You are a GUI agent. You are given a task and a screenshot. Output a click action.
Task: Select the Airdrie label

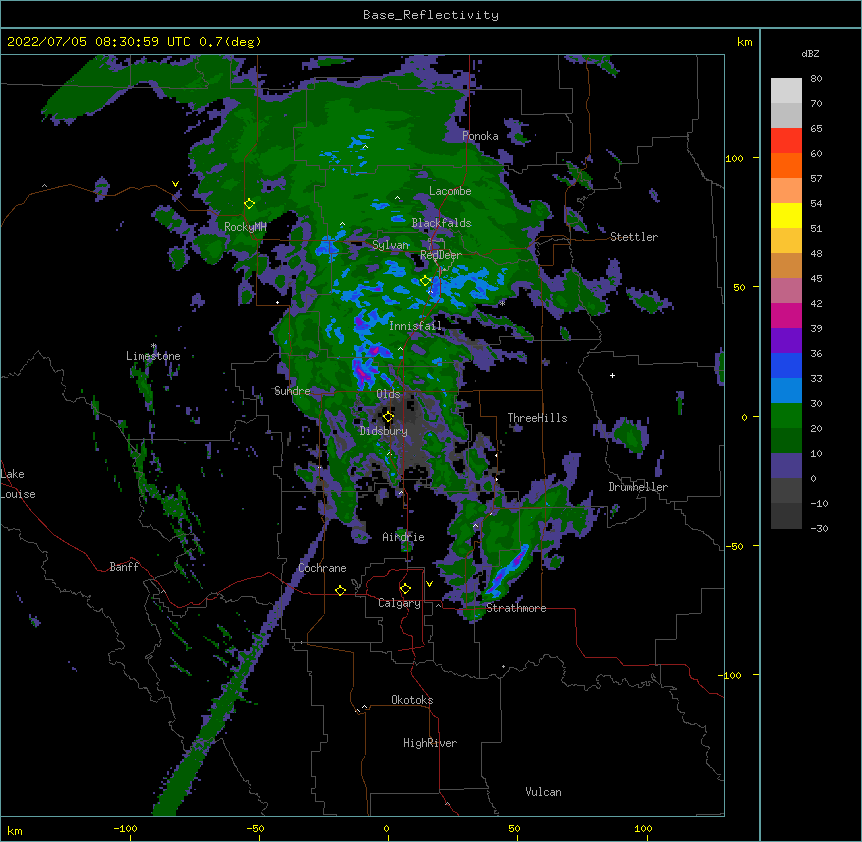tap(403, 537)
